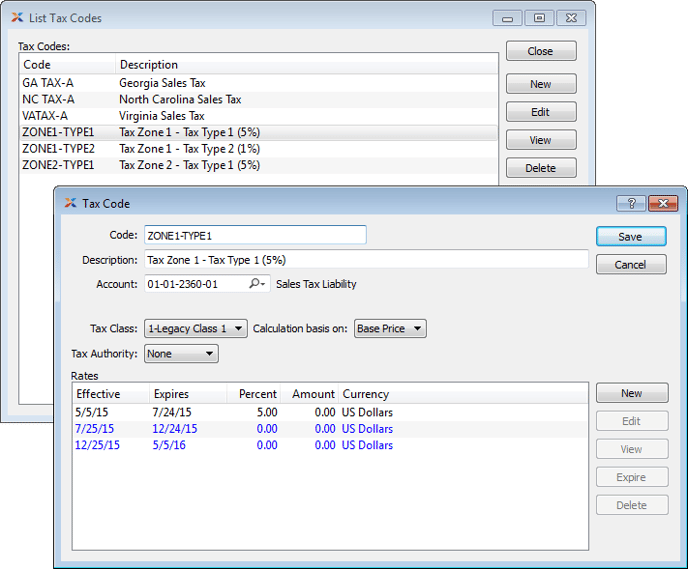The width and height of the screenshot is (688, 569).
Task: Open the Tax Class dropdown
Action: click(196, 328)
